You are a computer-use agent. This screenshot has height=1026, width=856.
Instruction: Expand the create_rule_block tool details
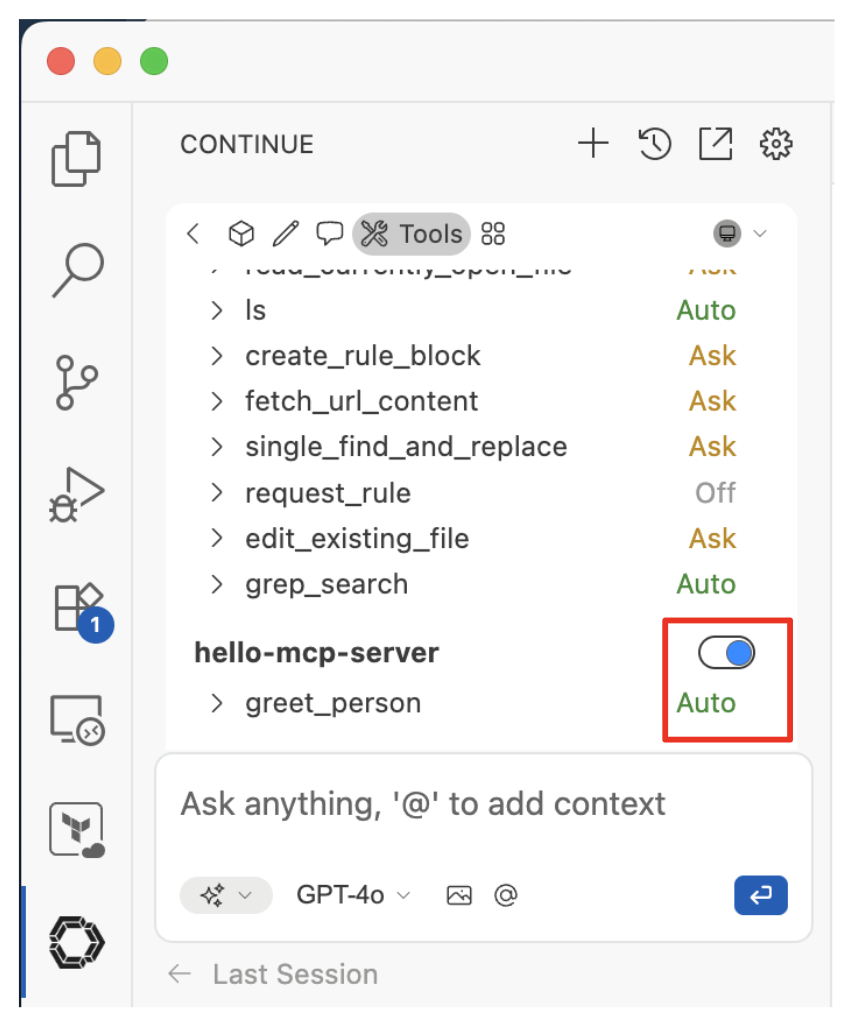coord(217,356)
